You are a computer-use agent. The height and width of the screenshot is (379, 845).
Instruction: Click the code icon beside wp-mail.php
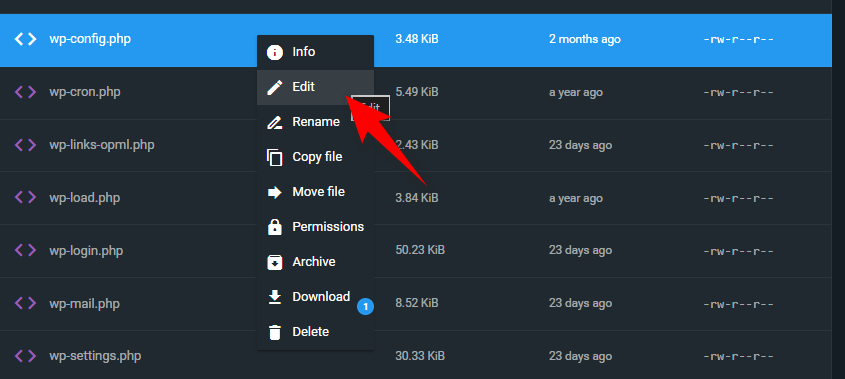pyautogui.click(x=25, y=304)
